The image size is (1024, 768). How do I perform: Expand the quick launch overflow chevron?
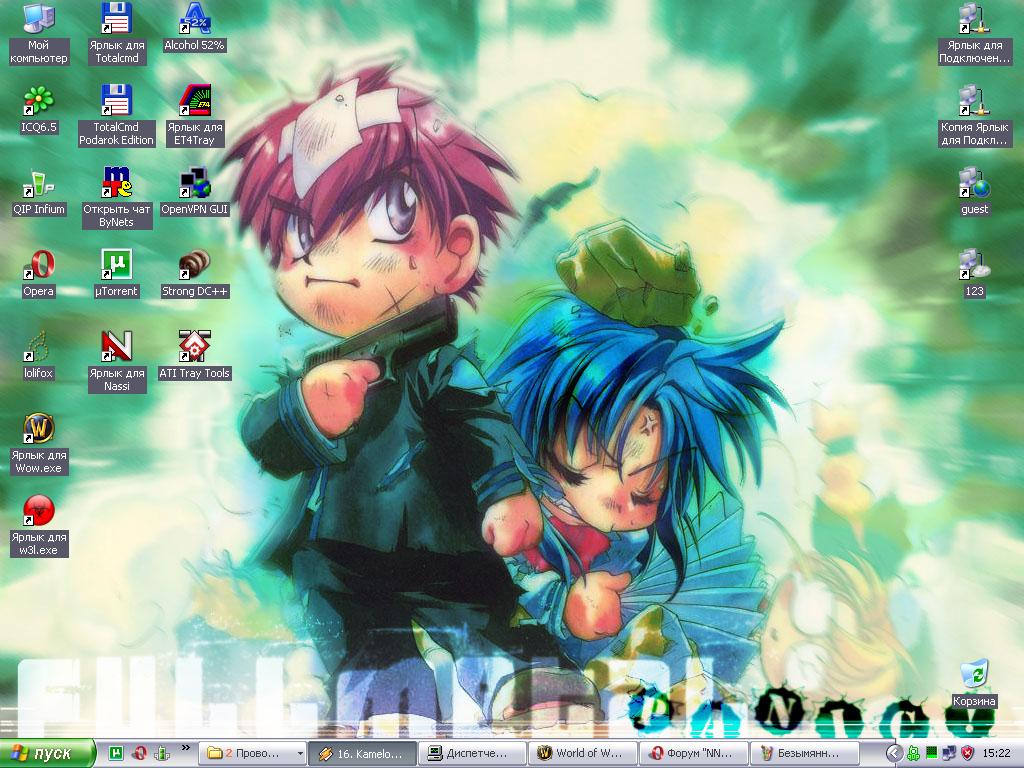coord(185,748)
